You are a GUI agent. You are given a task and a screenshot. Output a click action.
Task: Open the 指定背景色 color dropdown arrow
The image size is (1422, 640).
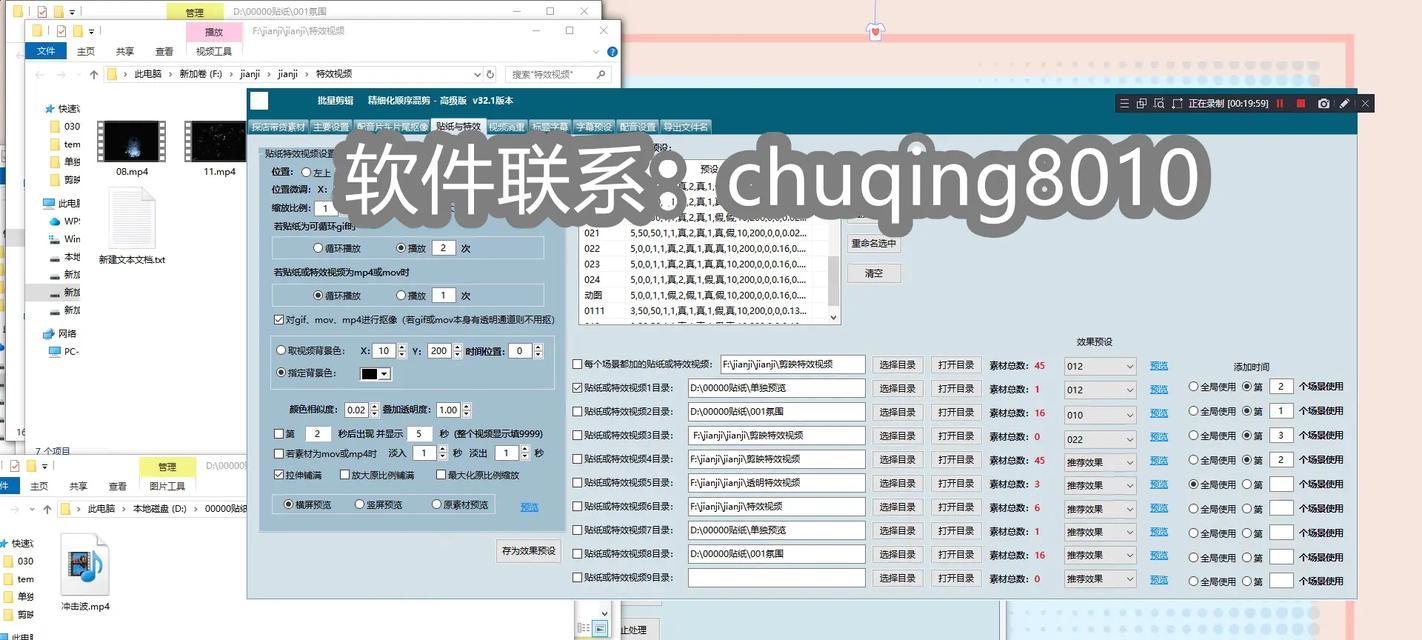(x=385, y=374)
